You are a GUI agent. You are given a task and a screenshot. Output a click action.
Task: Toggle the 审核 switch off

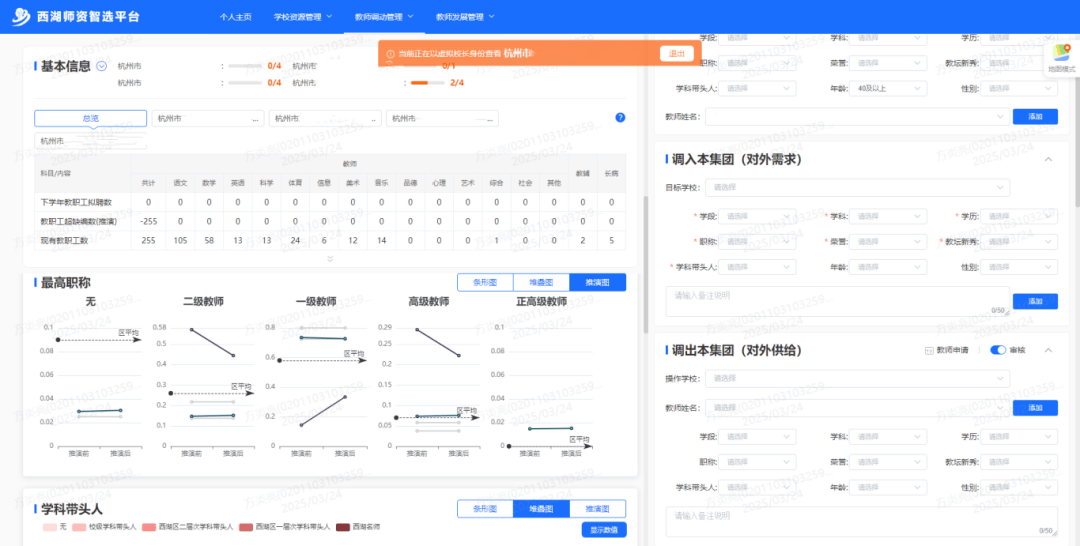pos(997,350)
